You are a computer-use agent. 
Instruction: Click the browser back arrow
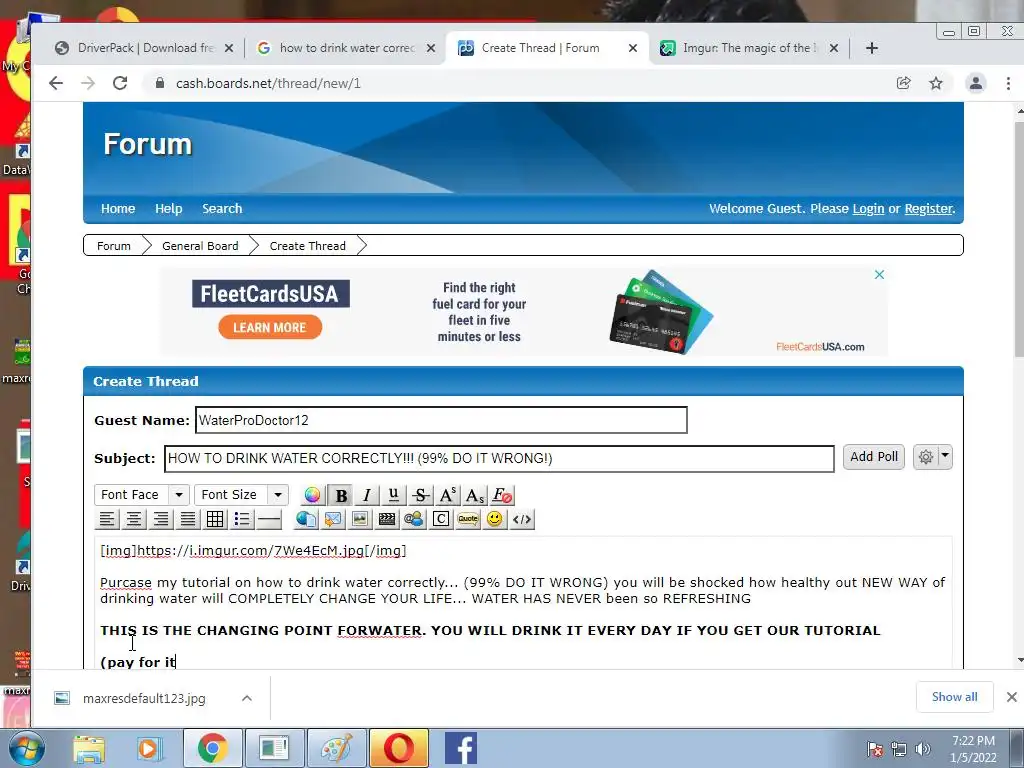pos(56,83)
